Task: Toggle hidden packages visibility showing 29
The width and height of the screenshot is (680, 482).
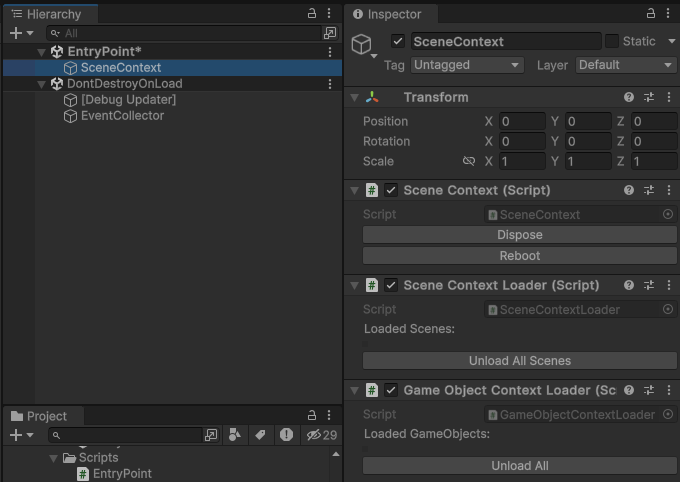Action: 322,435
